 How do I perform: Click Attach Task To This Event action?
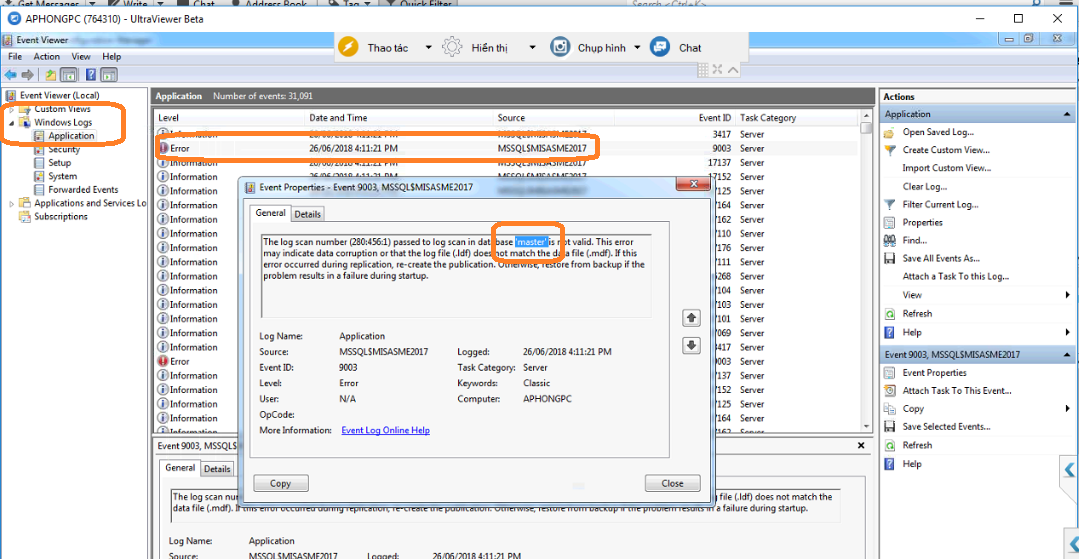click(957, 391)
